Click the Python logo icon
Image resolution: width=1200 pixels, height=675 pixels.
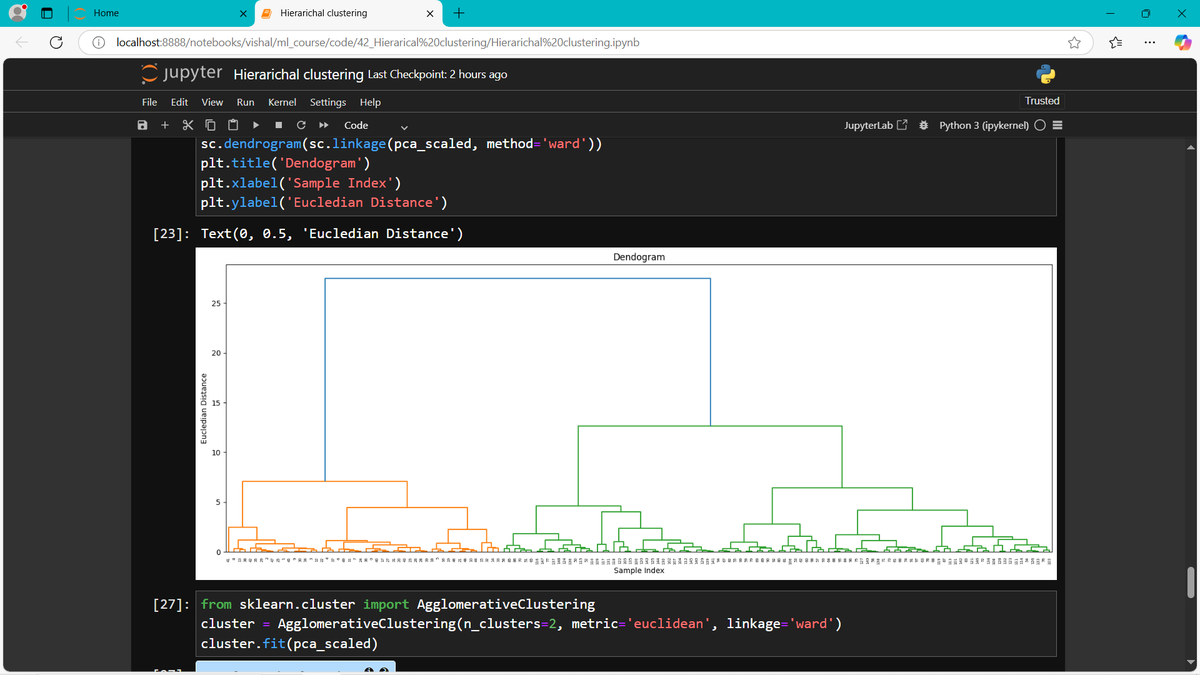click(1045, 74)
